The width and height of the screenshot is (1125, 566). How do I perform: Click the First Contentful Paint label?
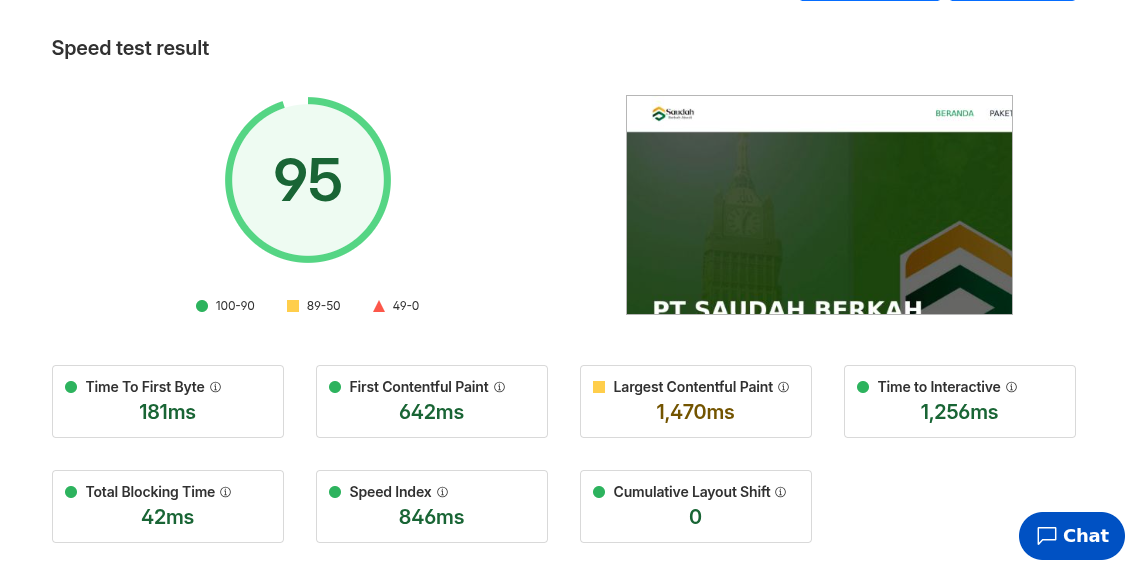pos(419,387)
